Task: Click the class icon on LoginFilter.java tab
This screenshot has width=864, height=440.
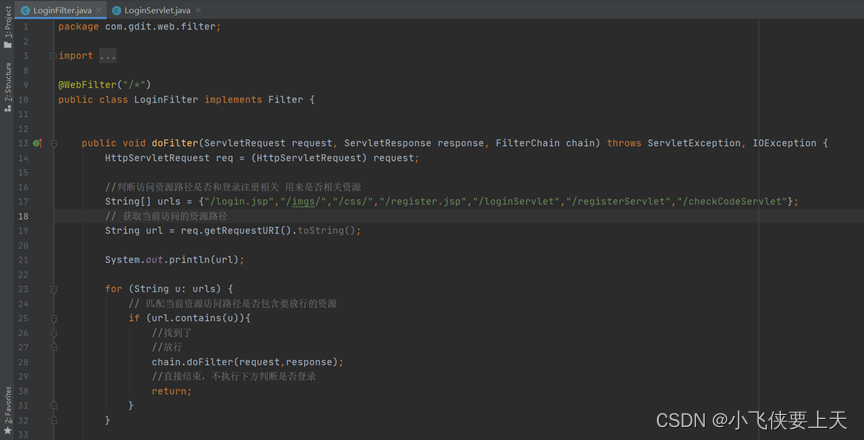Action: [x=25, y=10]
